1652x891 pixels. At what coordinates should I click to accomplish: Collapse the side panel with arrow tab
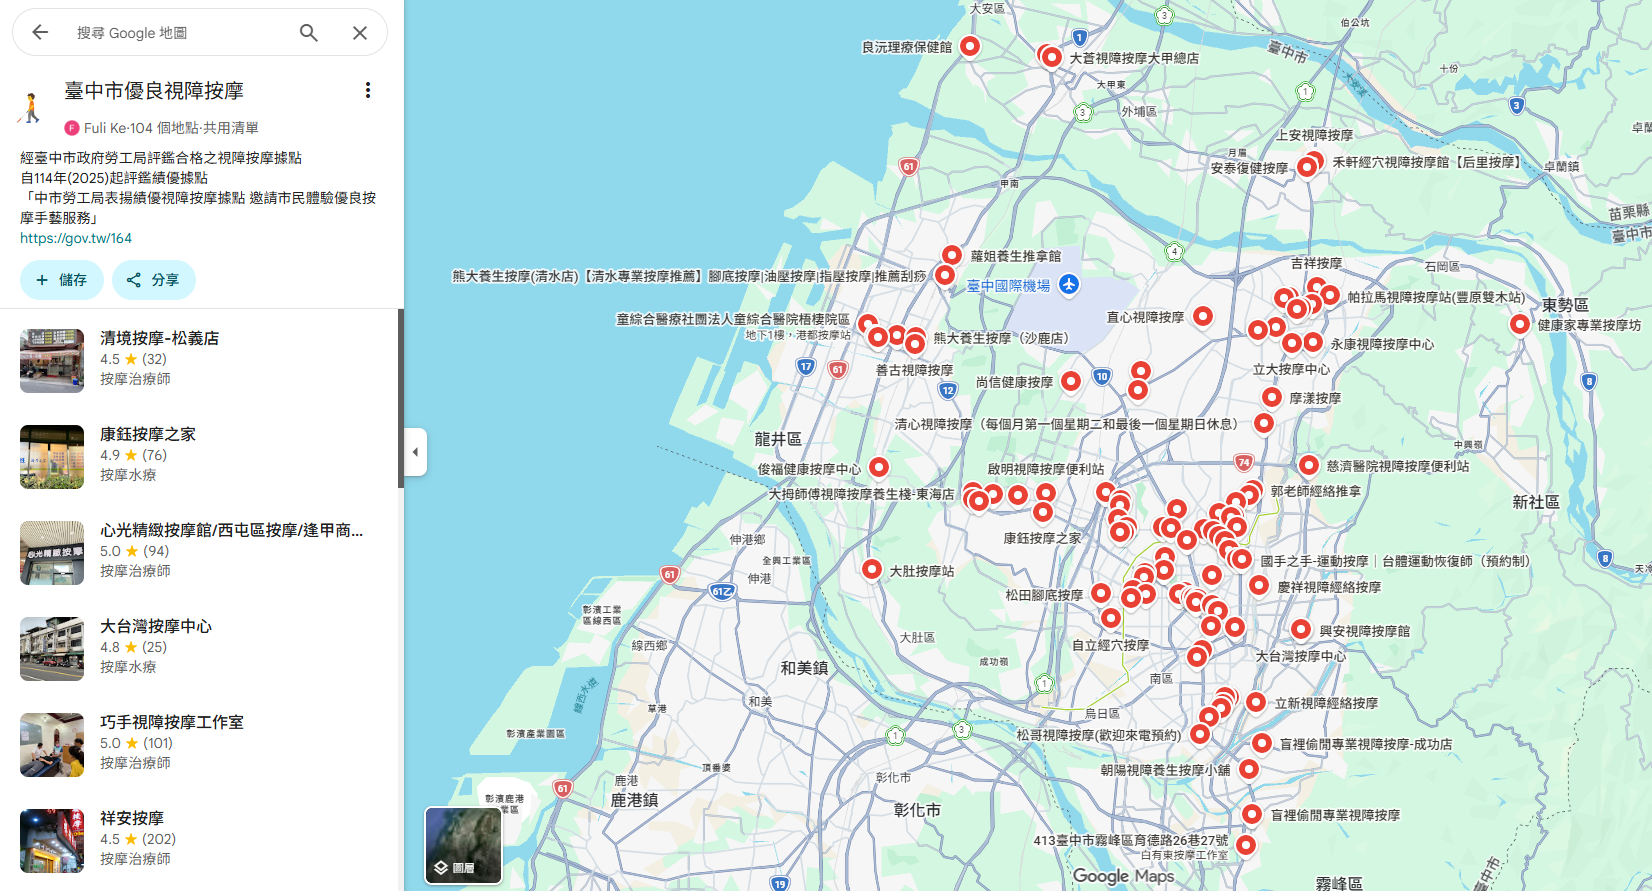(x=415, y=452)
